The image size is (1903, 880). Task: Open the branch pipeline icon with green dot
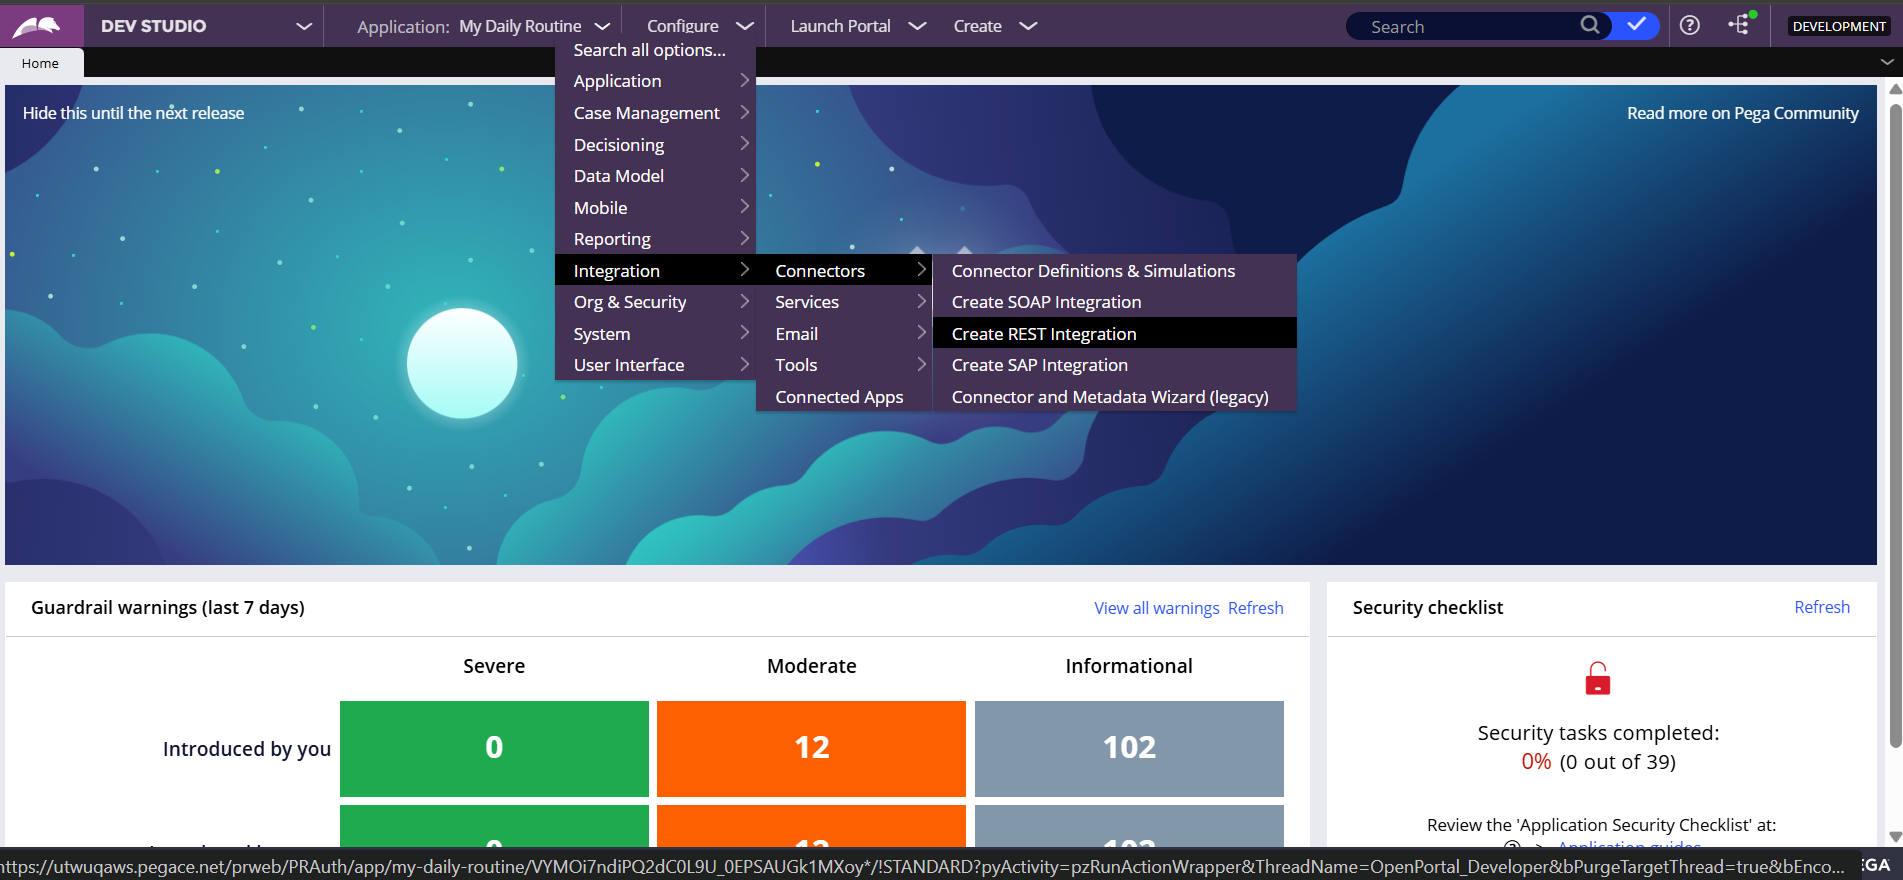[x=1740, y=25]
